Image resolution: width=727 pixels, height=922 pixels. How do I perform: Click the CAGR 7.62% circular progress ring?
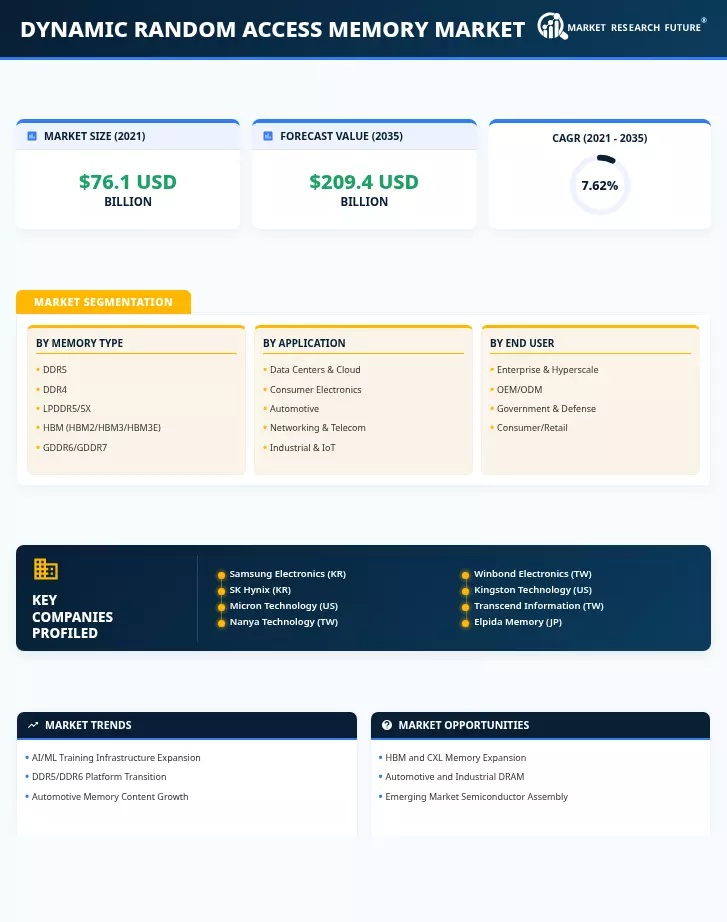(x=599, y=185)
